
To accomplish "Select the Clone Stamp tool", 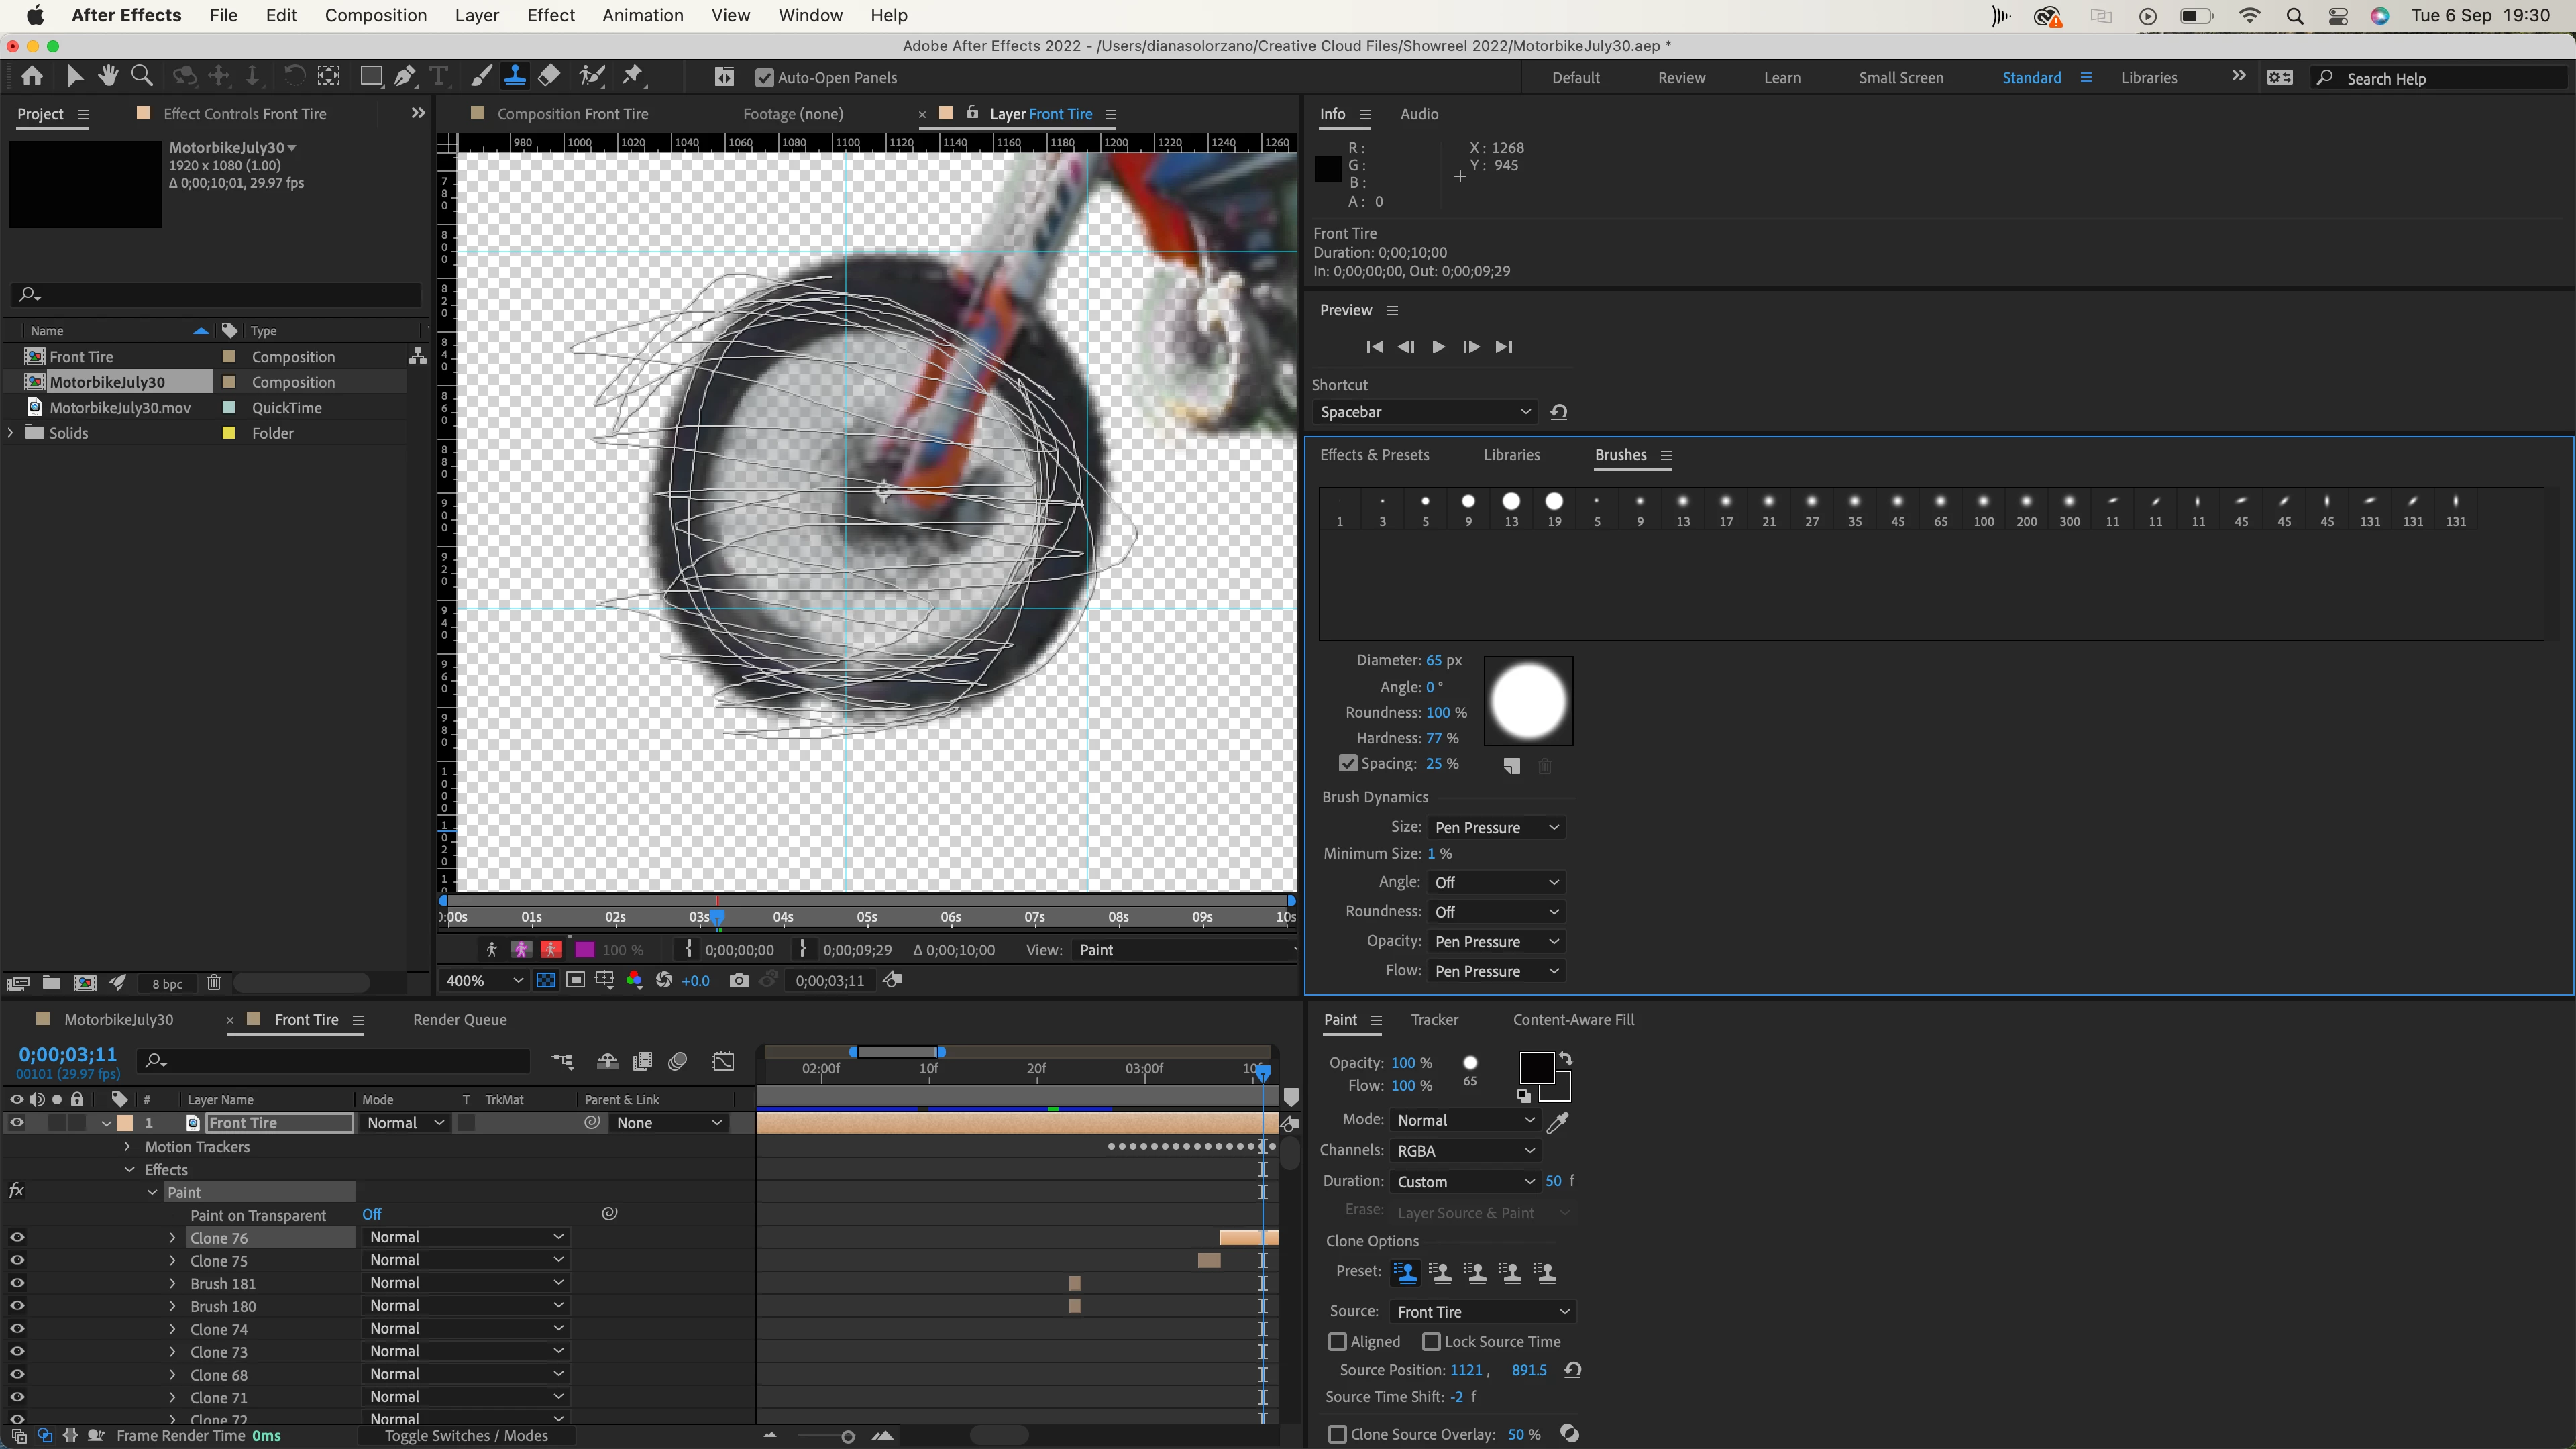I will point(515,76).
